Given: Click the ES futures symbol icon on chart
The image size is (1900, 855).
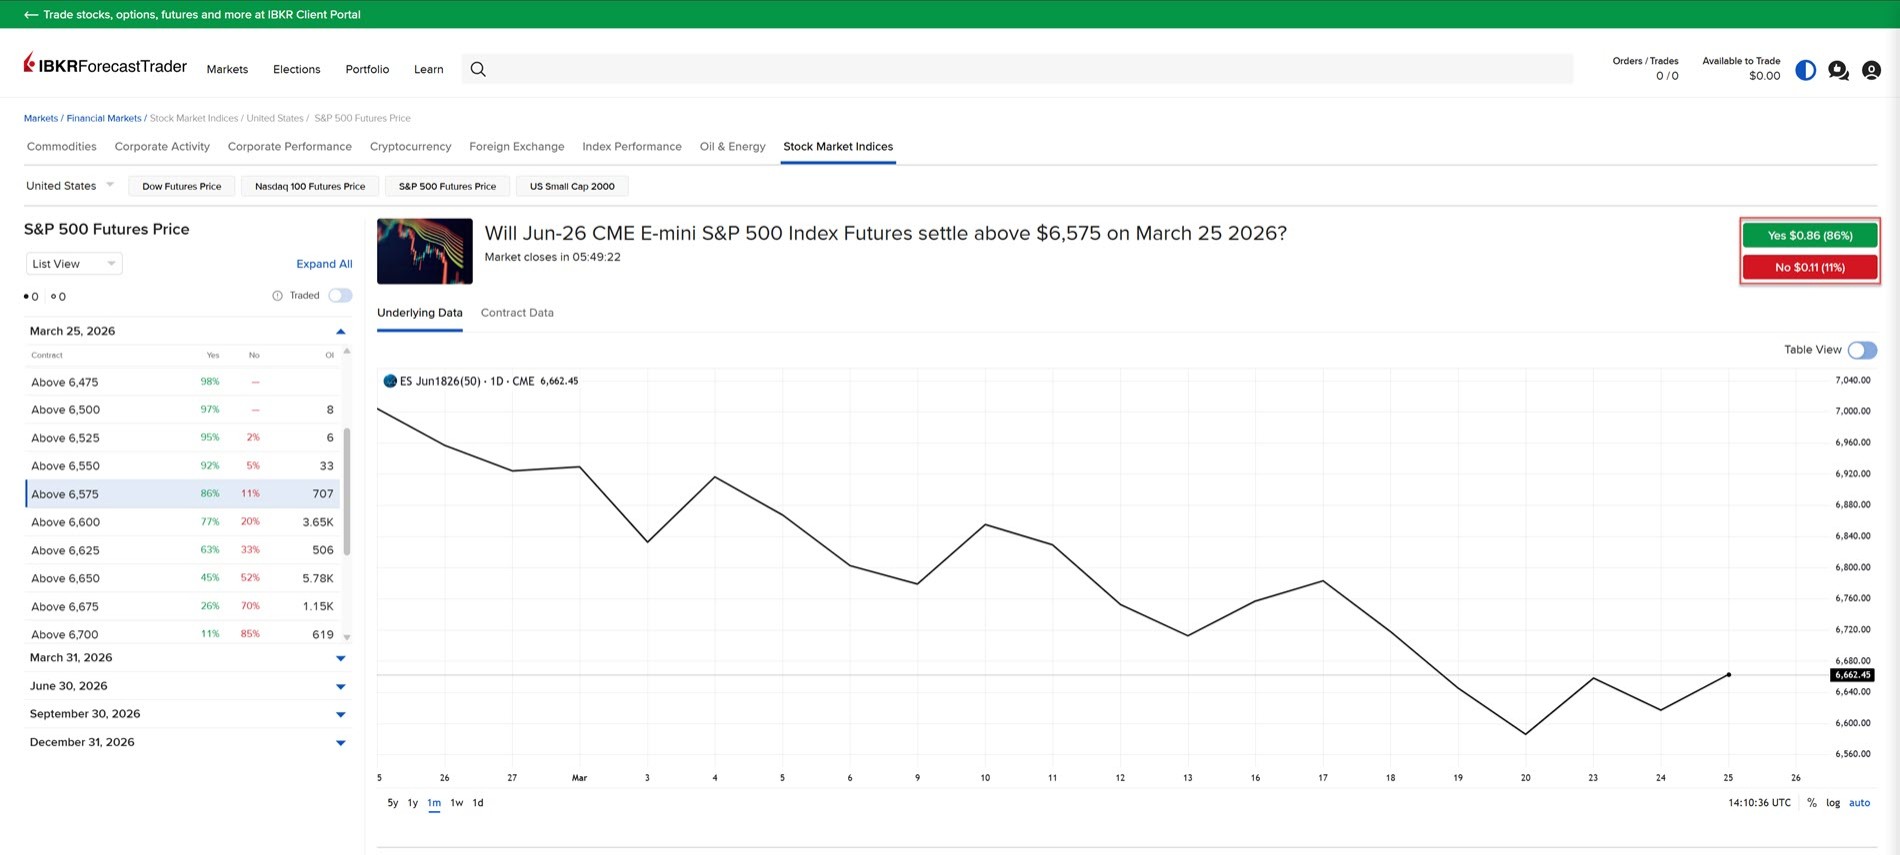Looking at the screenshot, I should click(x=390, y=381).
